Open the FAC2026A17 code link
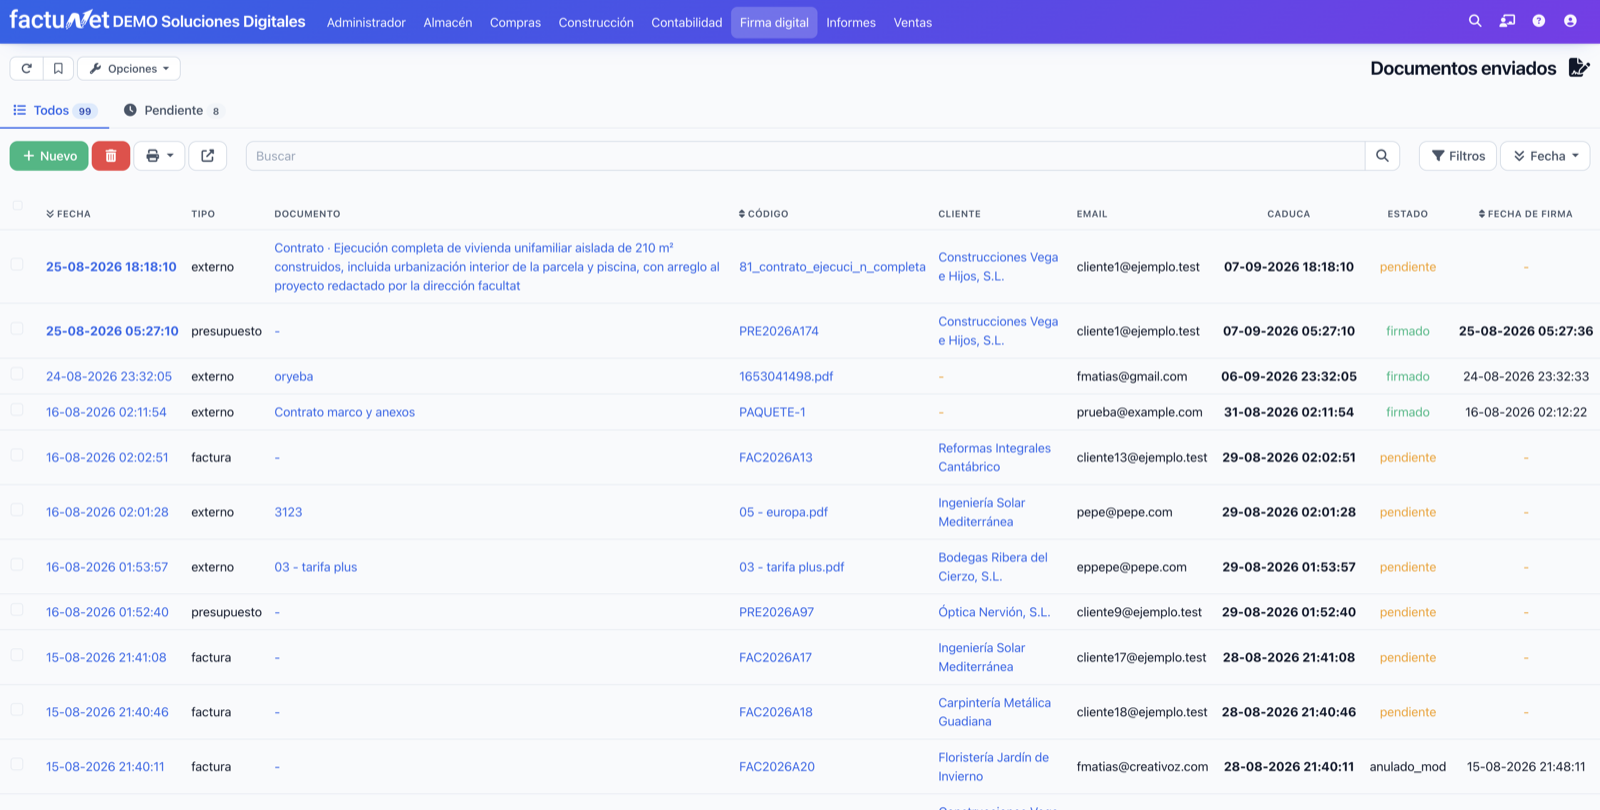This screenshot has height=810, width=1600. [776, 658]
